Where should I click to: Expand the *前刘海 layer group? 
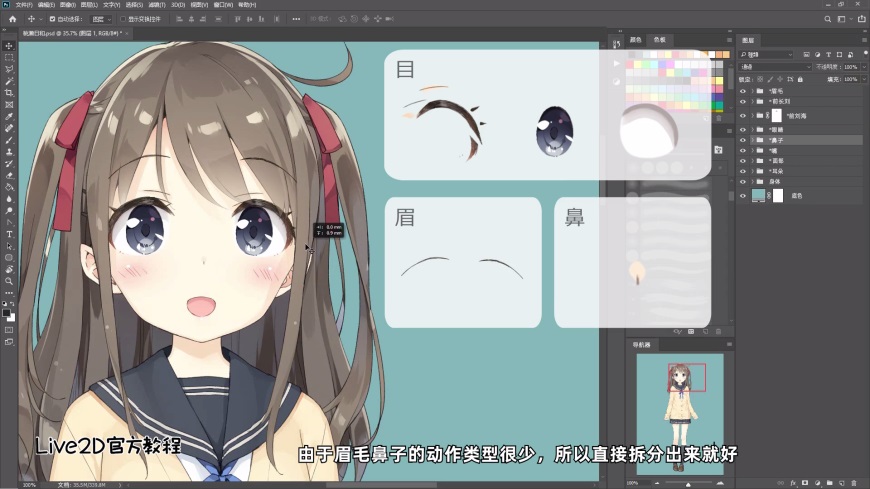(752, 115)
